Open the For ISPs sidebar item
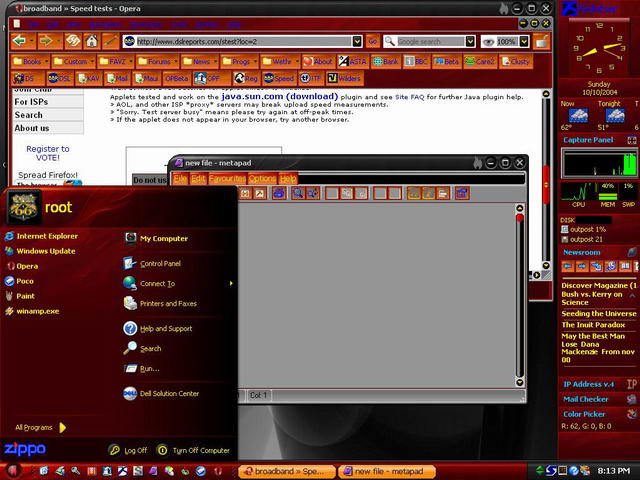 (x=48, y=102)
